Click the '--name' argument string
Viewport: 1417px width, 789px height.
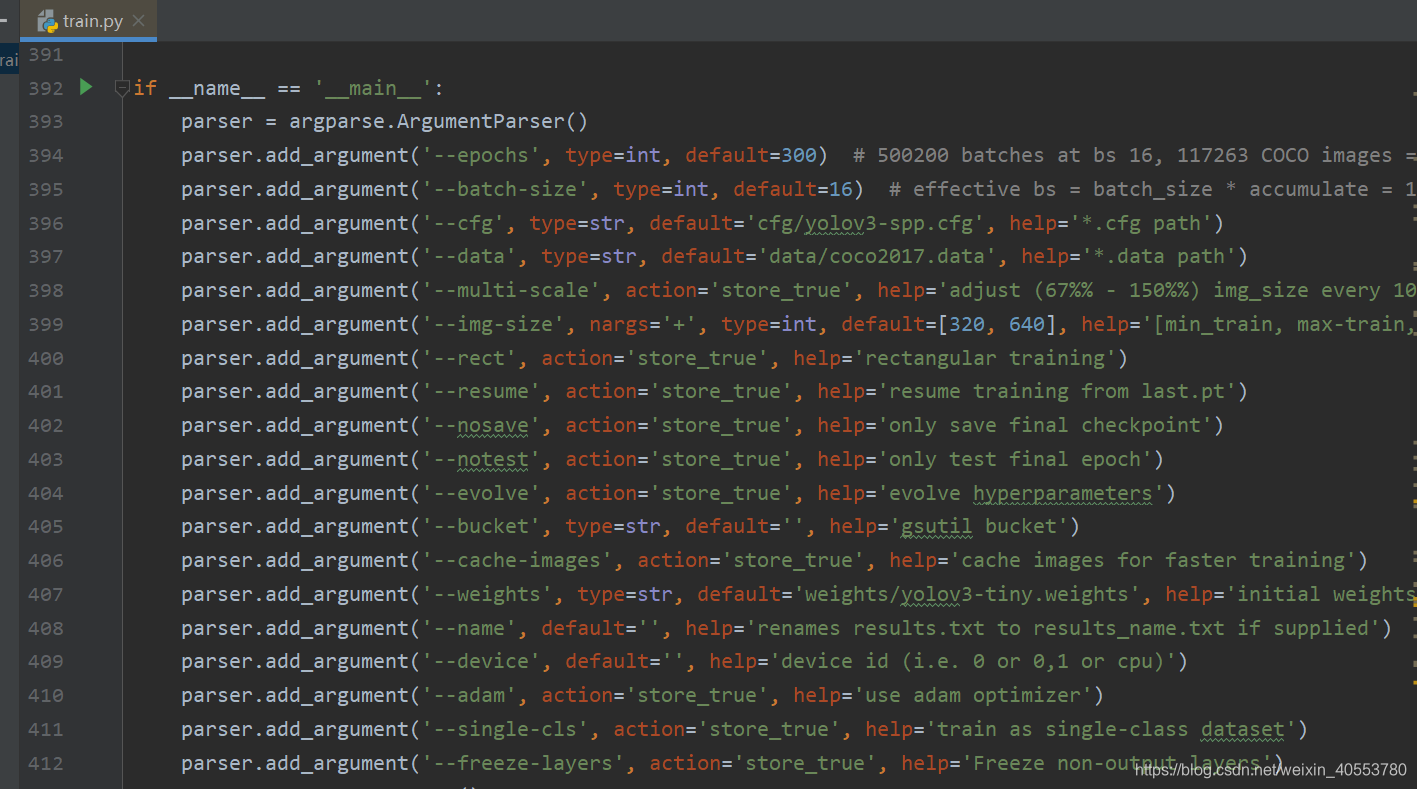click(470, 628)
